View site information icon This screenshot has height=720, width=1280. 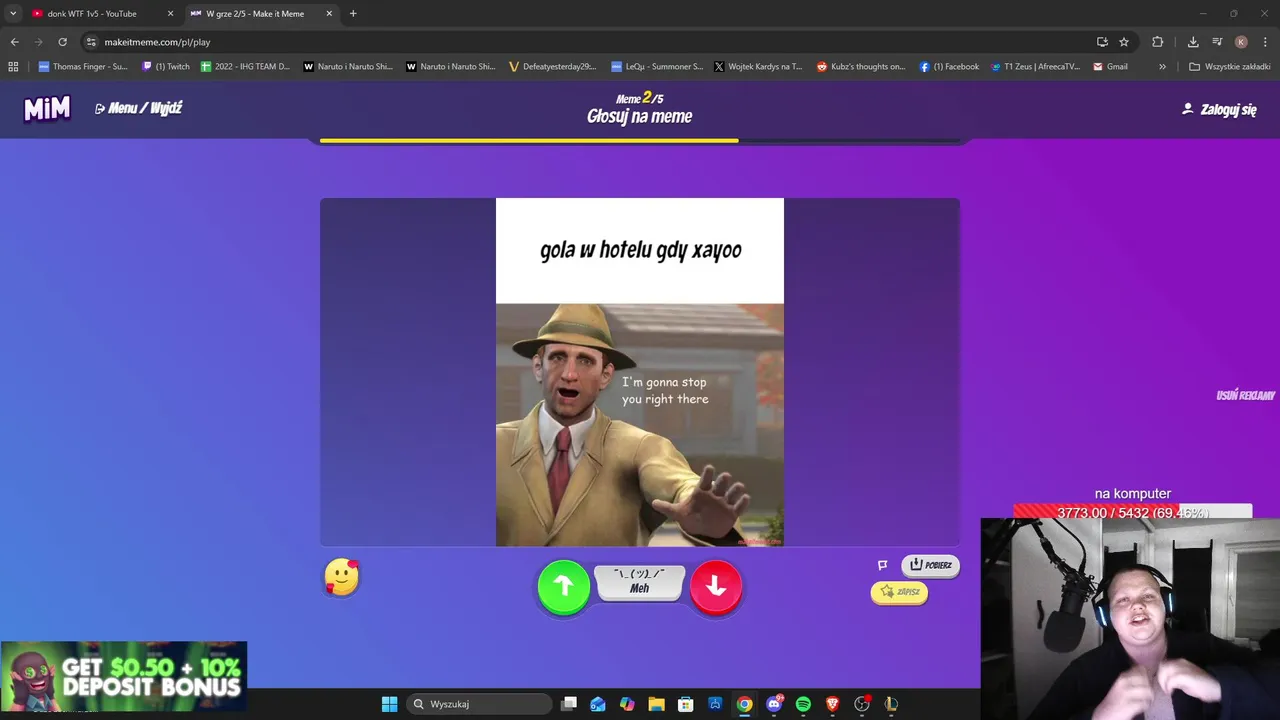[x=91, y=42]
